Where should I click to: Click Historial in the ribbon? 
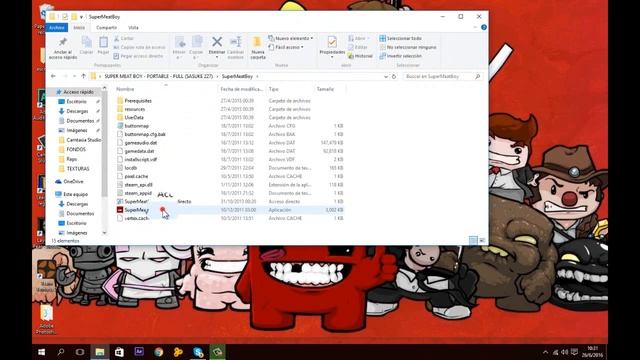[360, 56]
